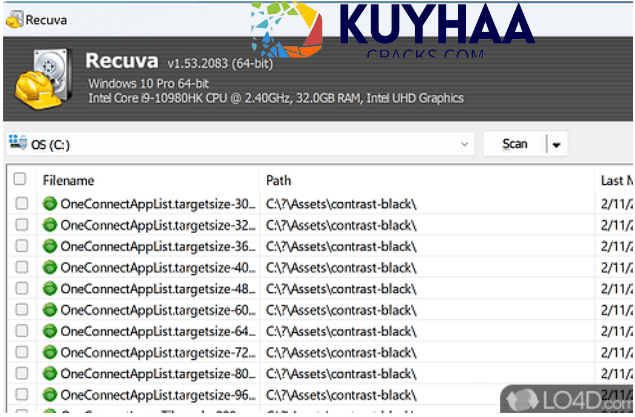Check the box for targetsize-60 file
Screen dimensions: 635x417
(x=22, y=309)
